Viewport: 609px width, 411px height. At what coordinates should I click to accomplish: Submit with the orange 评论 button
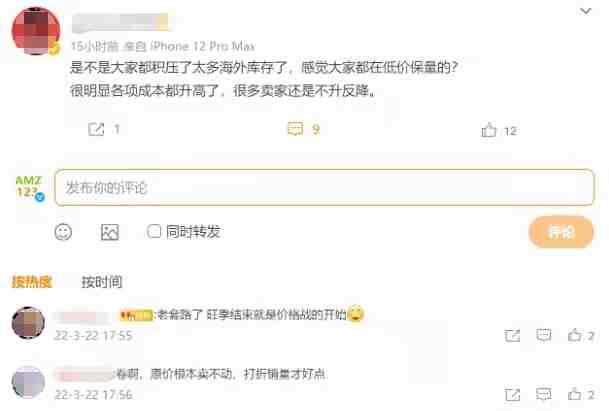tap(561, 232)
